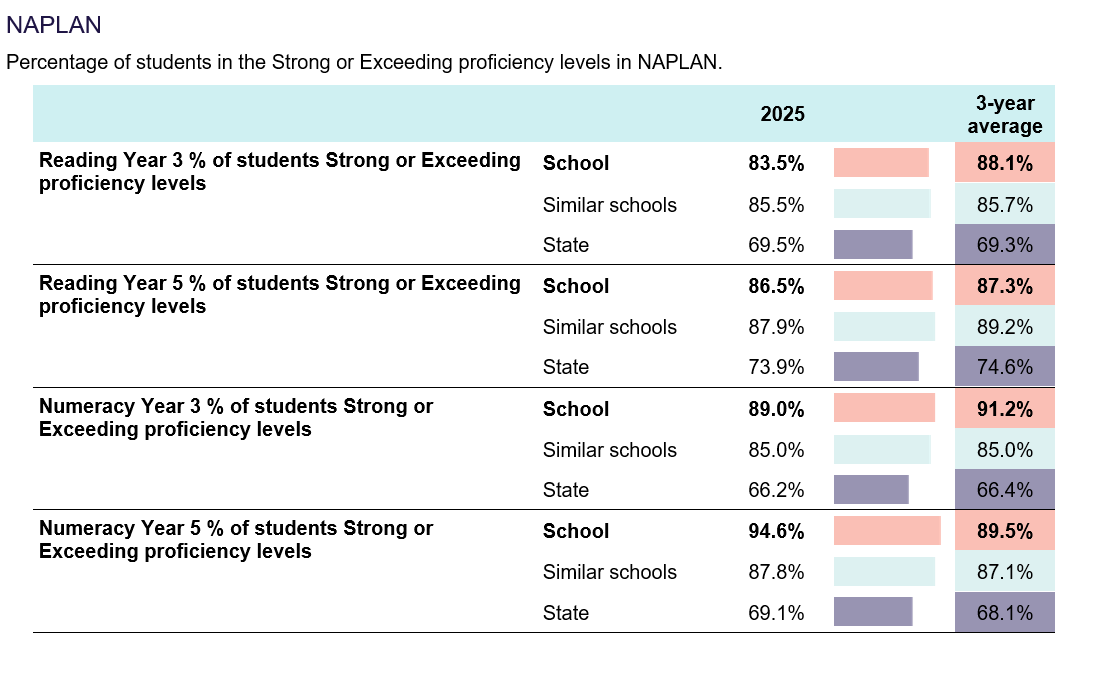The width and height of the screenshot is (1095, 679).
Task: Click the 3-year average column header
Action: pos(1005,115)
